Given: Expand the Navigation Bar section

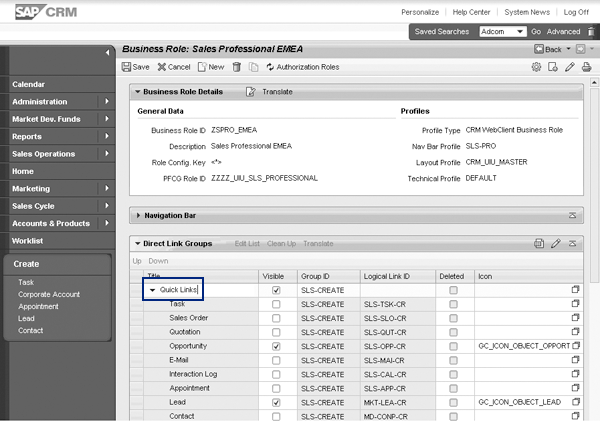Looking at the screenshot, I should (138, 215).
